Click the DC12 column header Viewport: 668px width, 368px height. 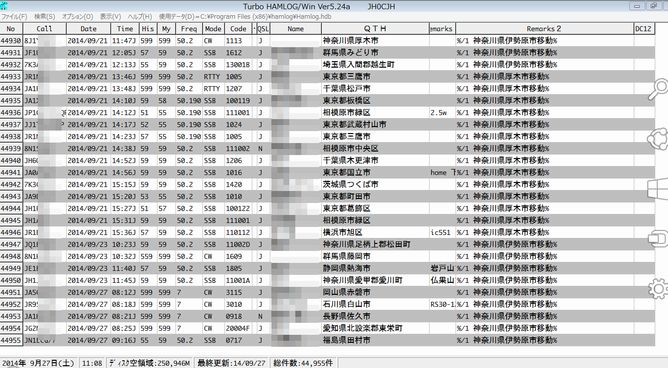(644, 29)
